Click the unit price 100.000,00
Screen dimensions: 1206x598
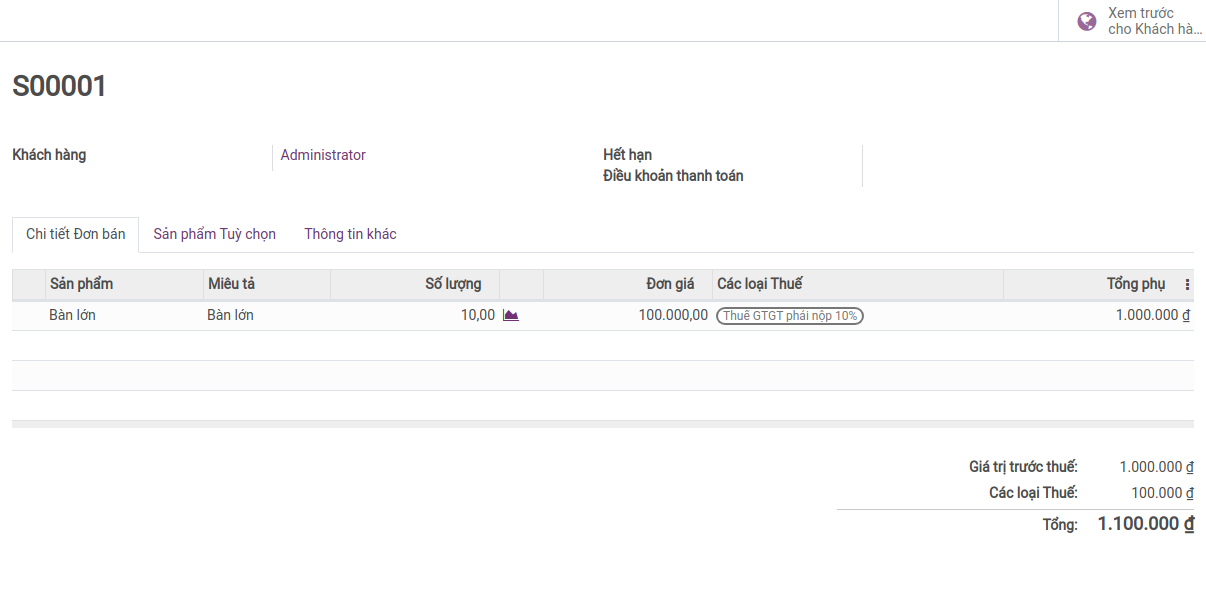click(673, 315)
